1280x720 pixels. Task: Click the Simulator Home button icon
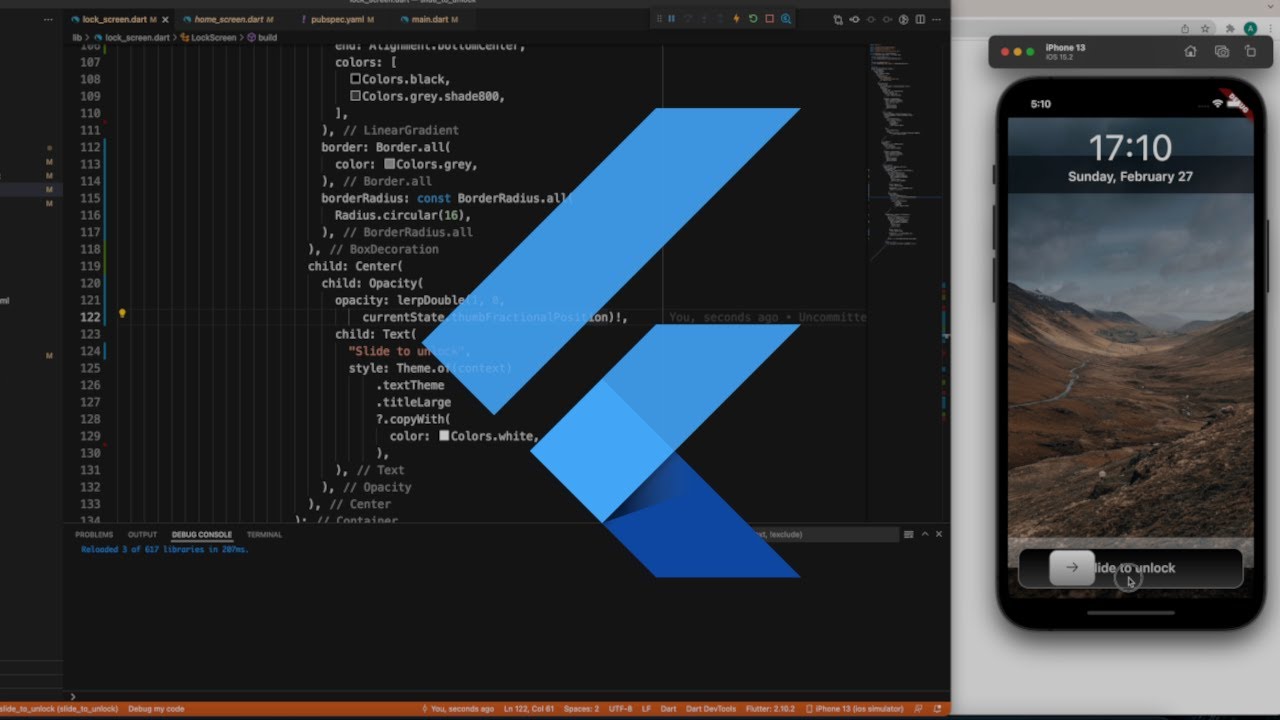point(1190,52)
